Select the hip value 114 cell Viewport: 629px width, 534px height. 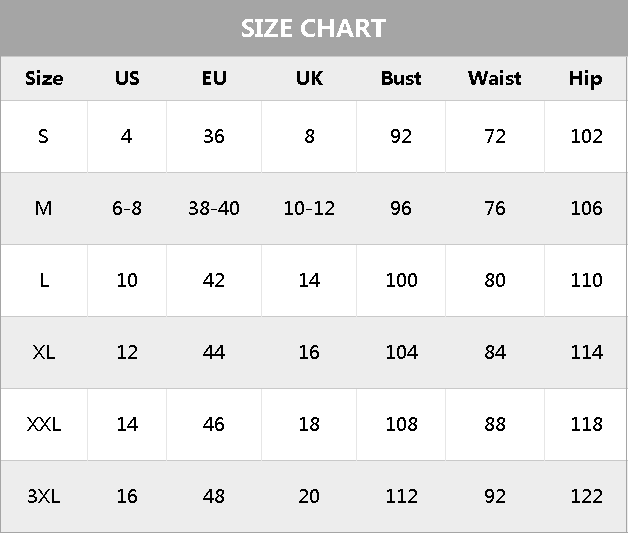(586, 352)
